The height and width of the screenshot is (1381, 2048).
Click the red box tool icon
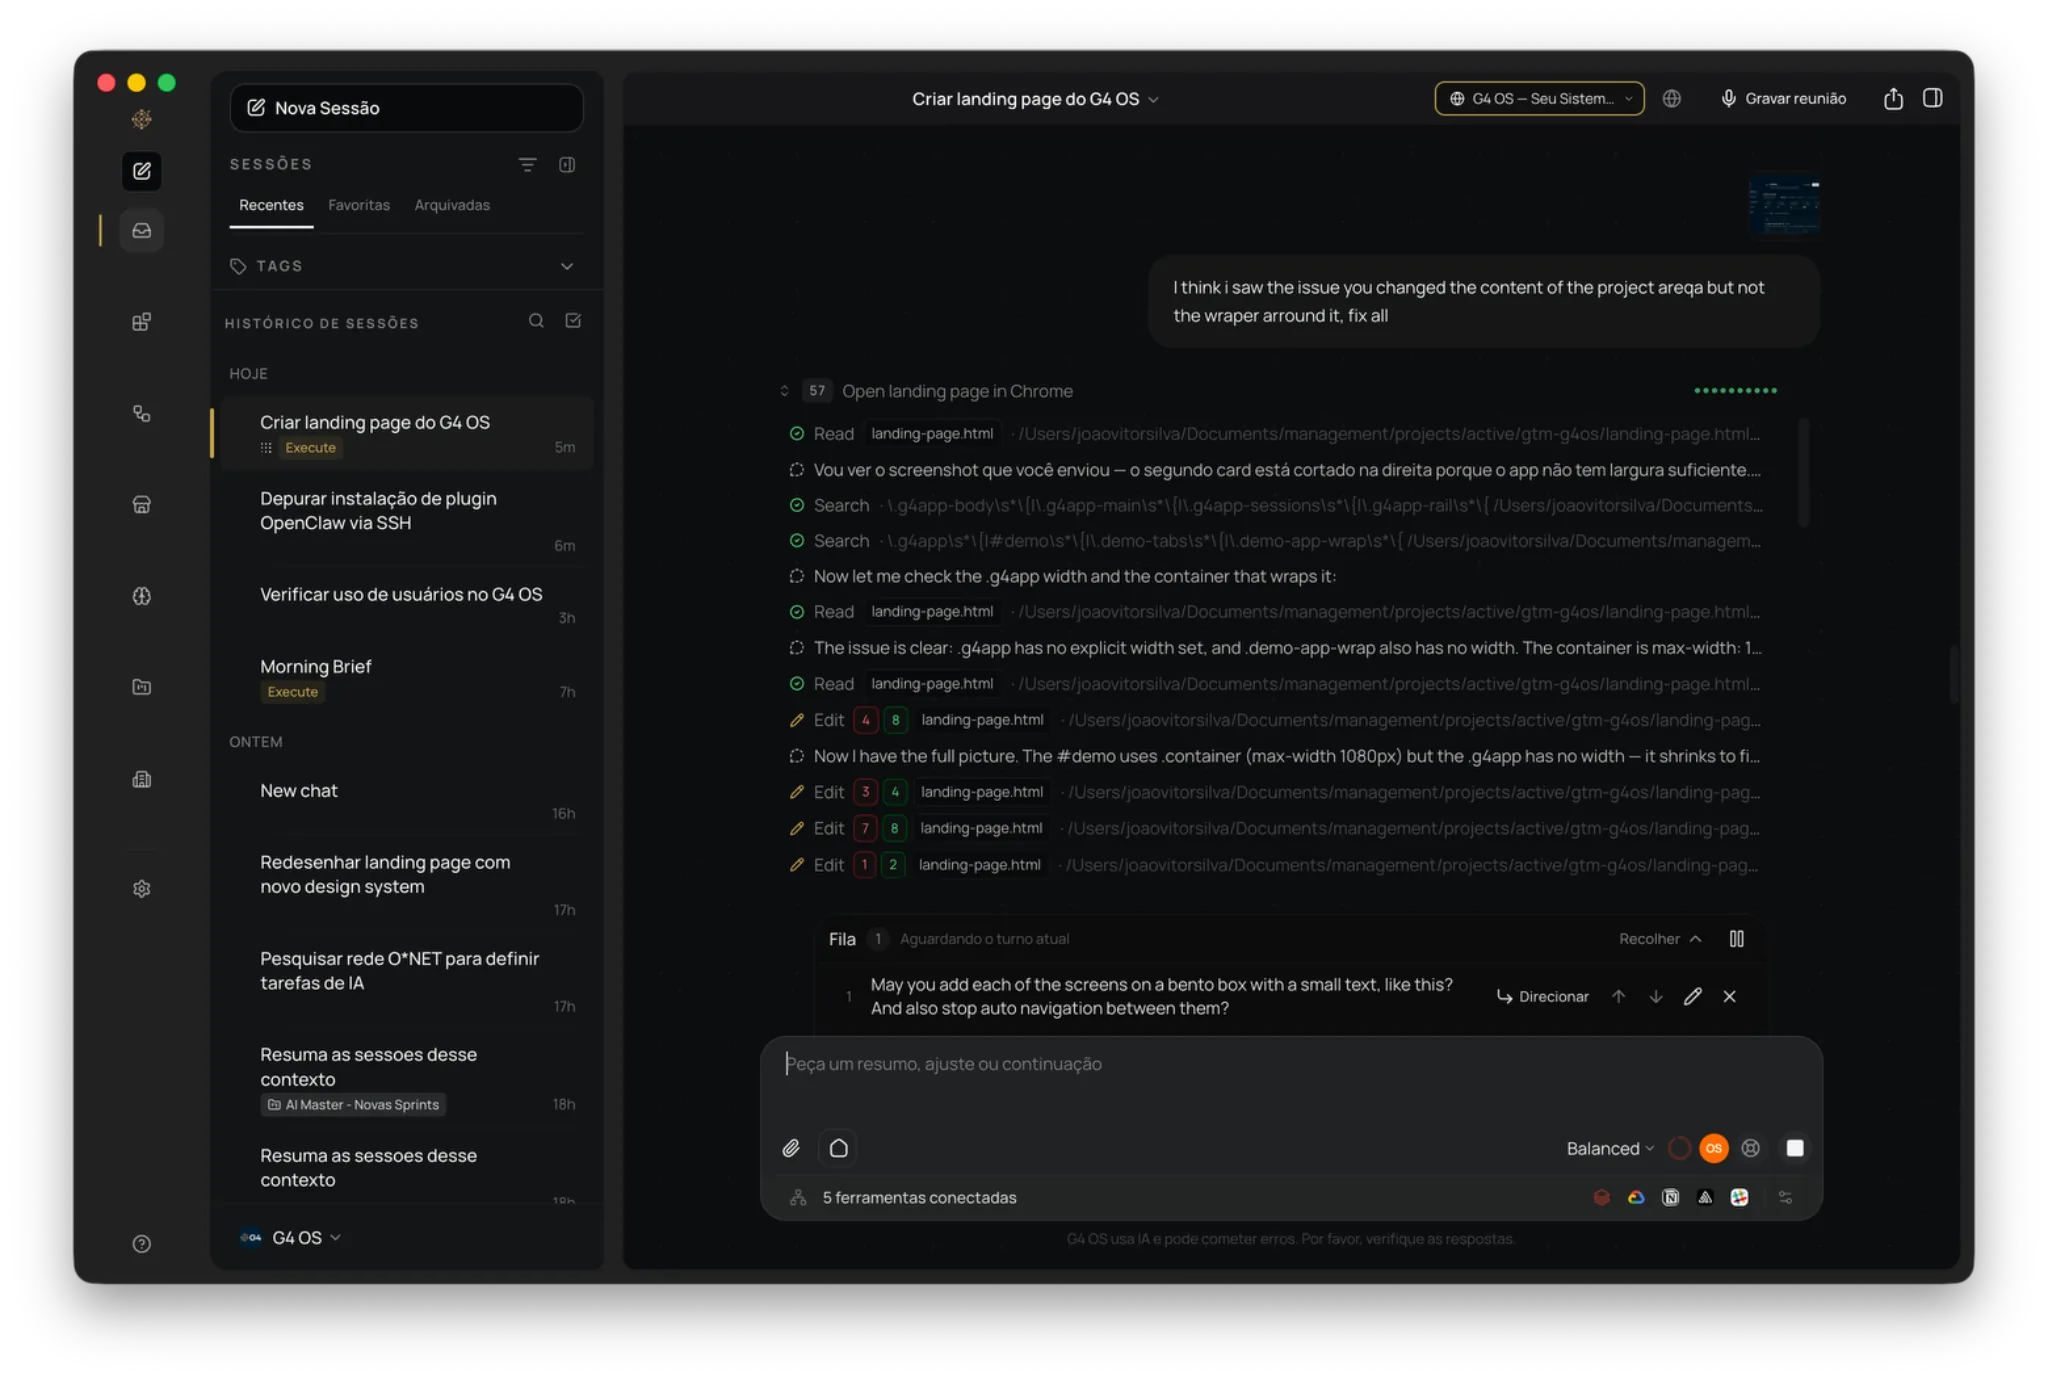click(1601, 1197)
